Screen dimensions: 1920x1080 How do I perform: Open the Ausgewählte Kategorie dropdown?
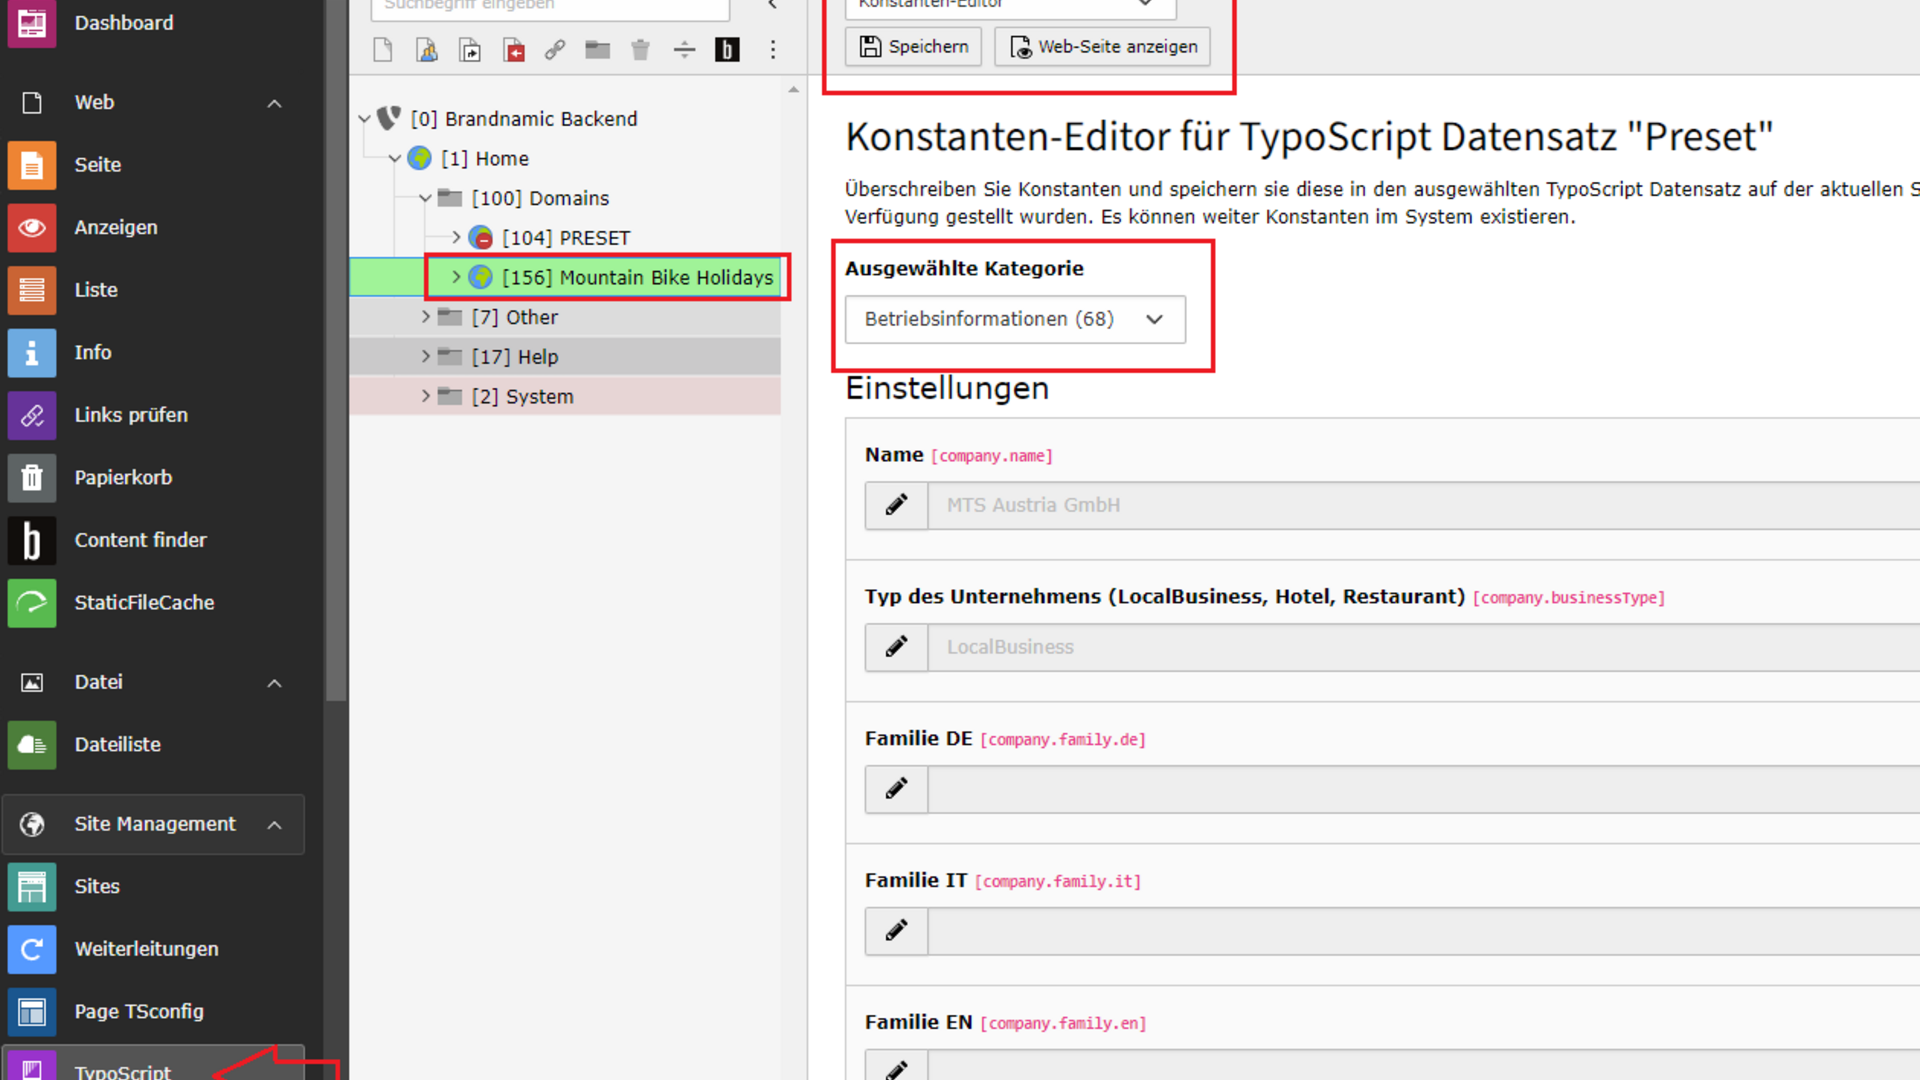coord(1015,319)
